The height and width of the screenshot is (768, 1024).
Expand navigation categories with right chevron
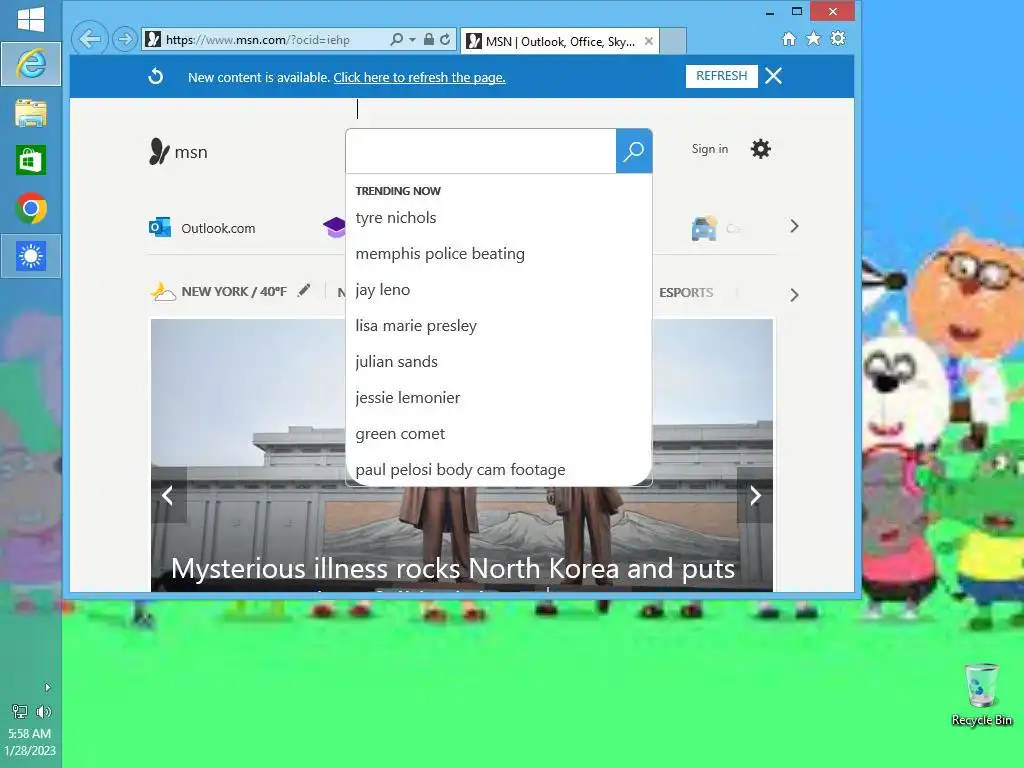(x=794, y=295)
